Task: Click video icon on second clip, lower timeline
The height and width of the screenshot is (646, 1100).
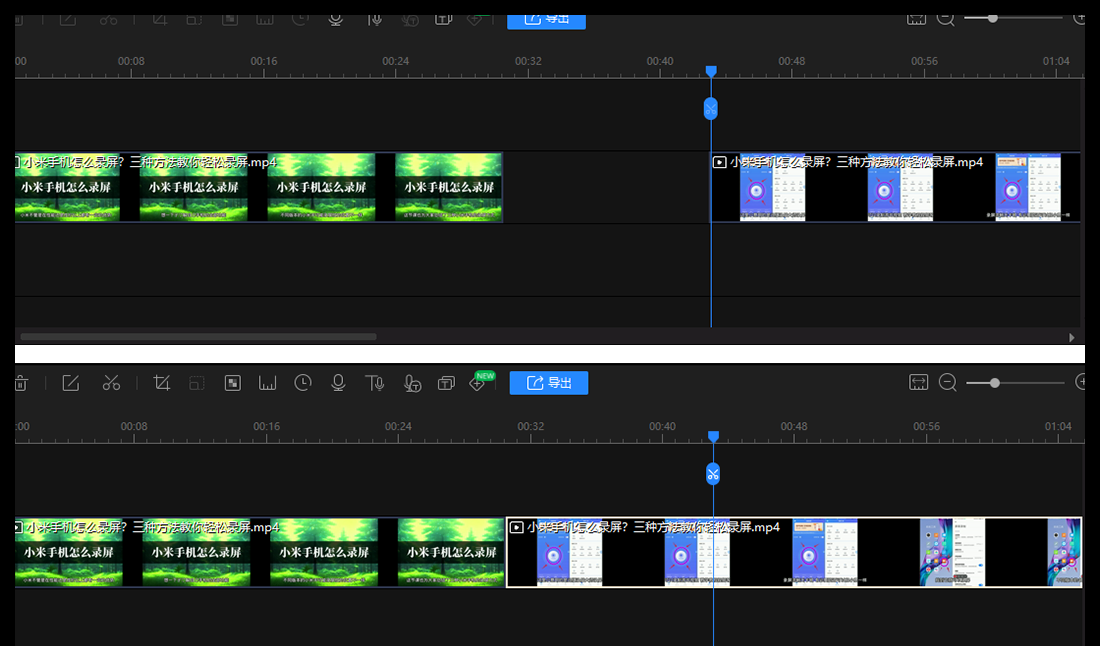Action: (x=516, y=527)
